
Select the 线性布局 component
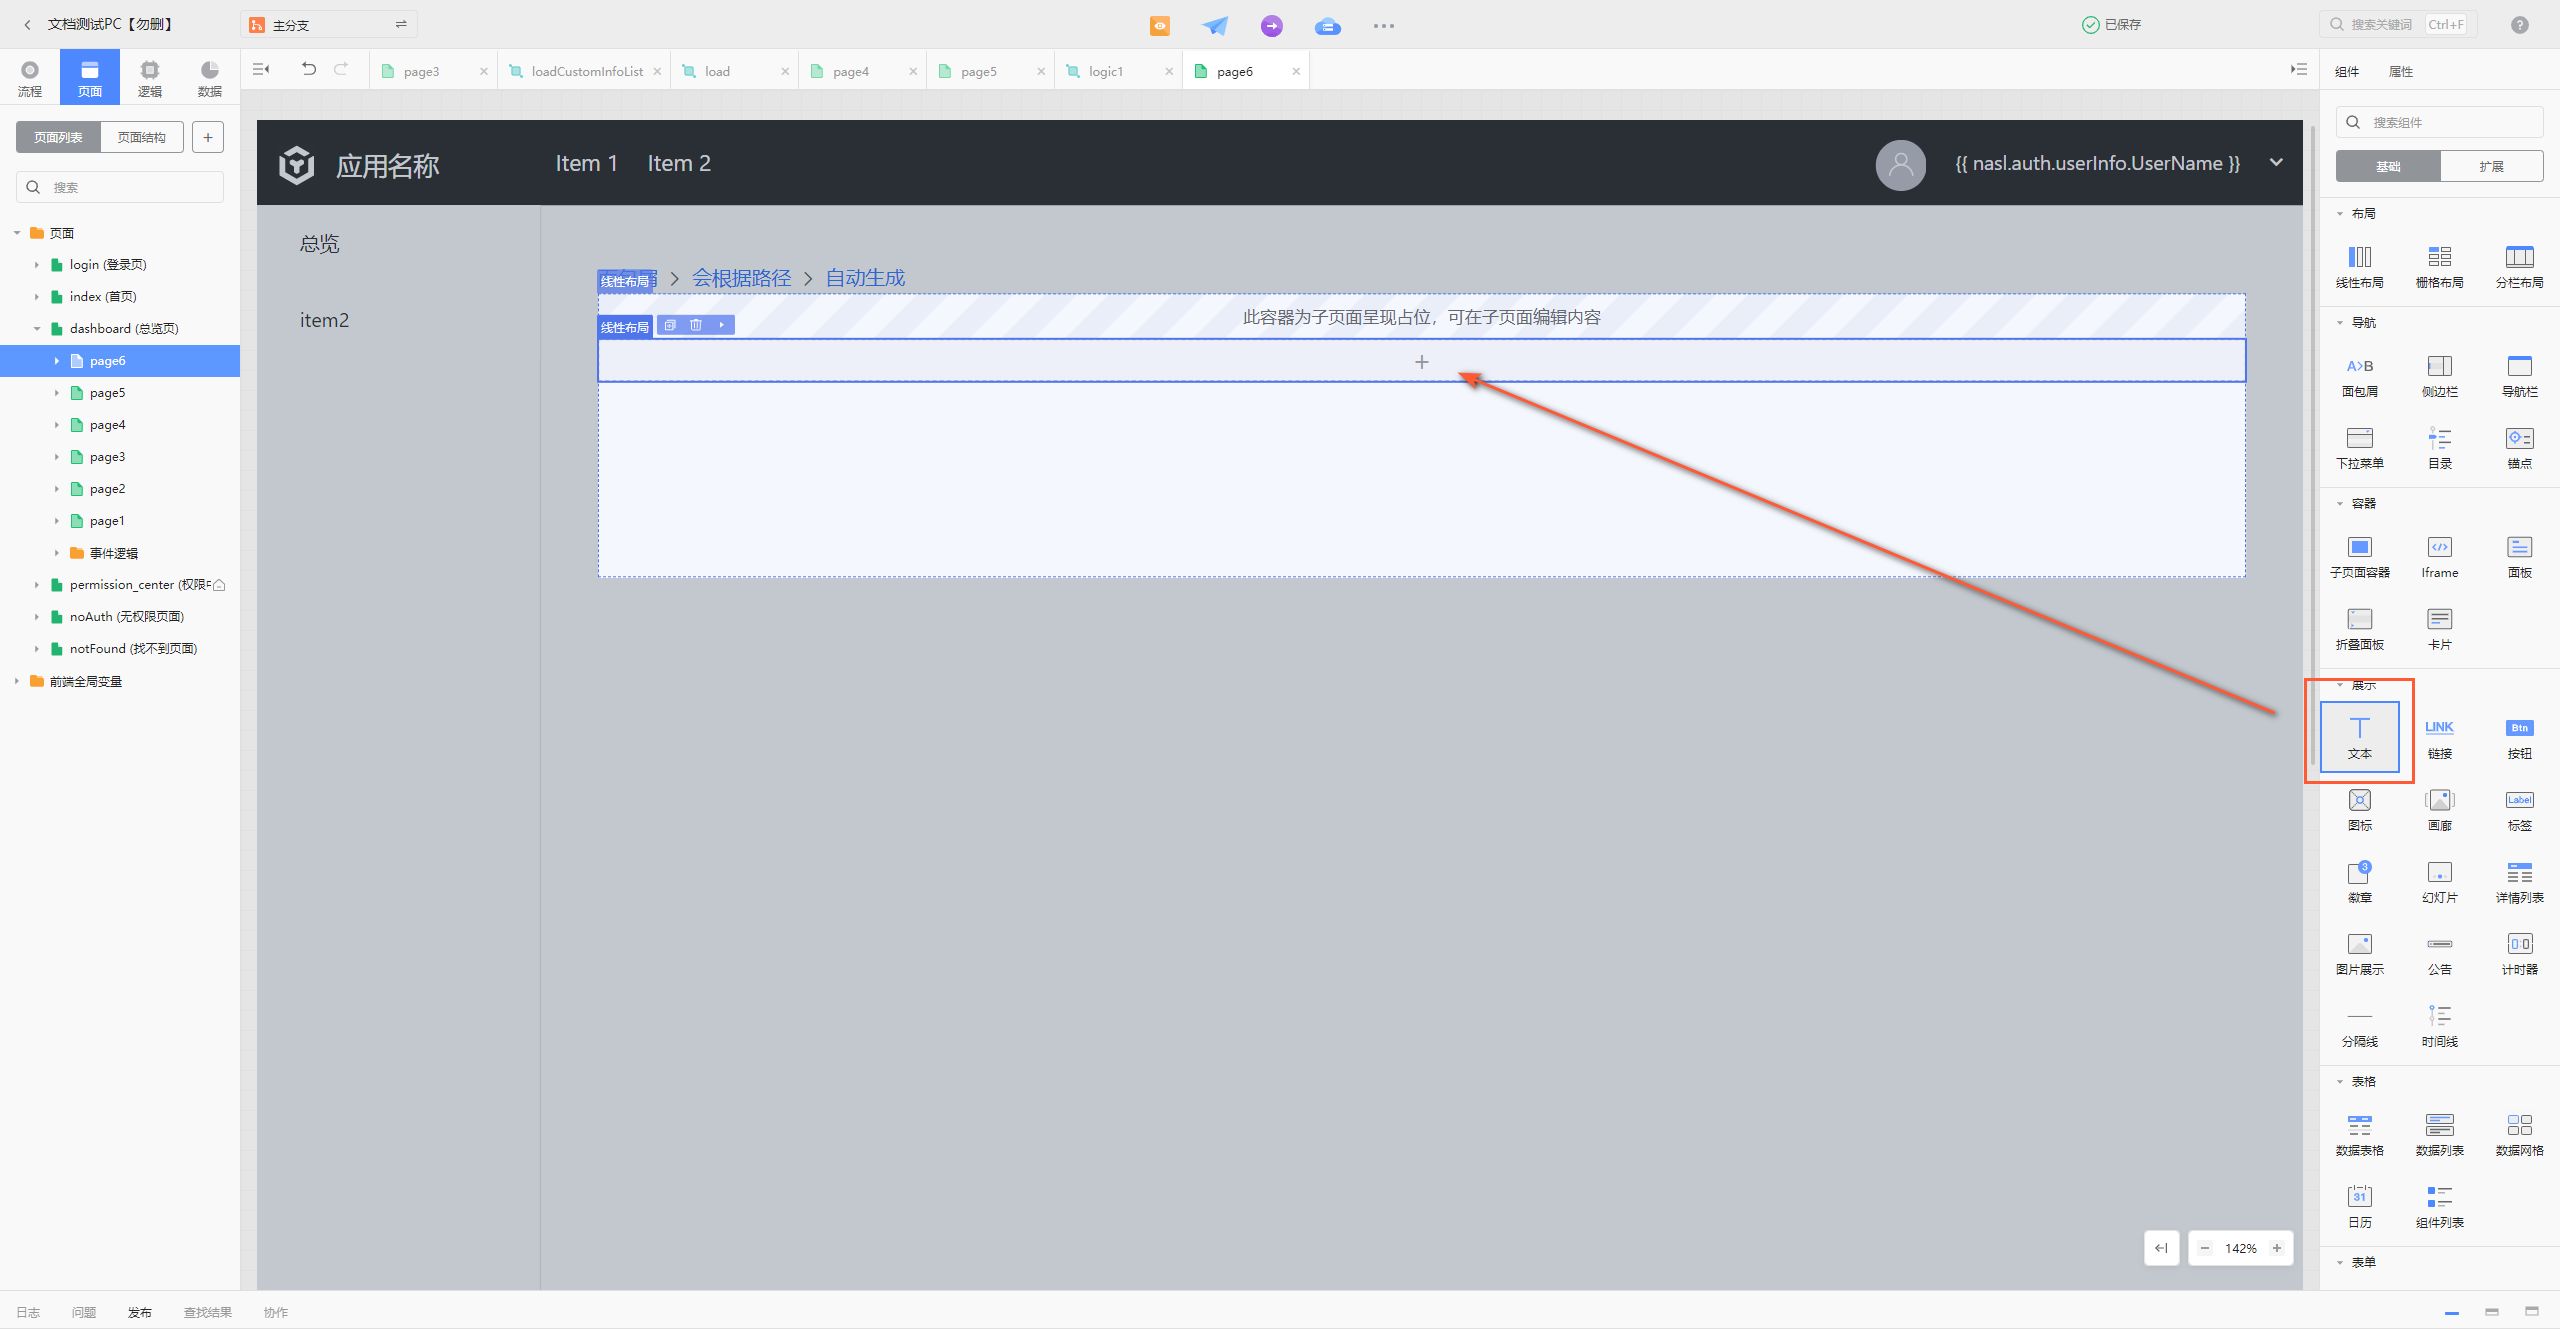[2359, 266]
